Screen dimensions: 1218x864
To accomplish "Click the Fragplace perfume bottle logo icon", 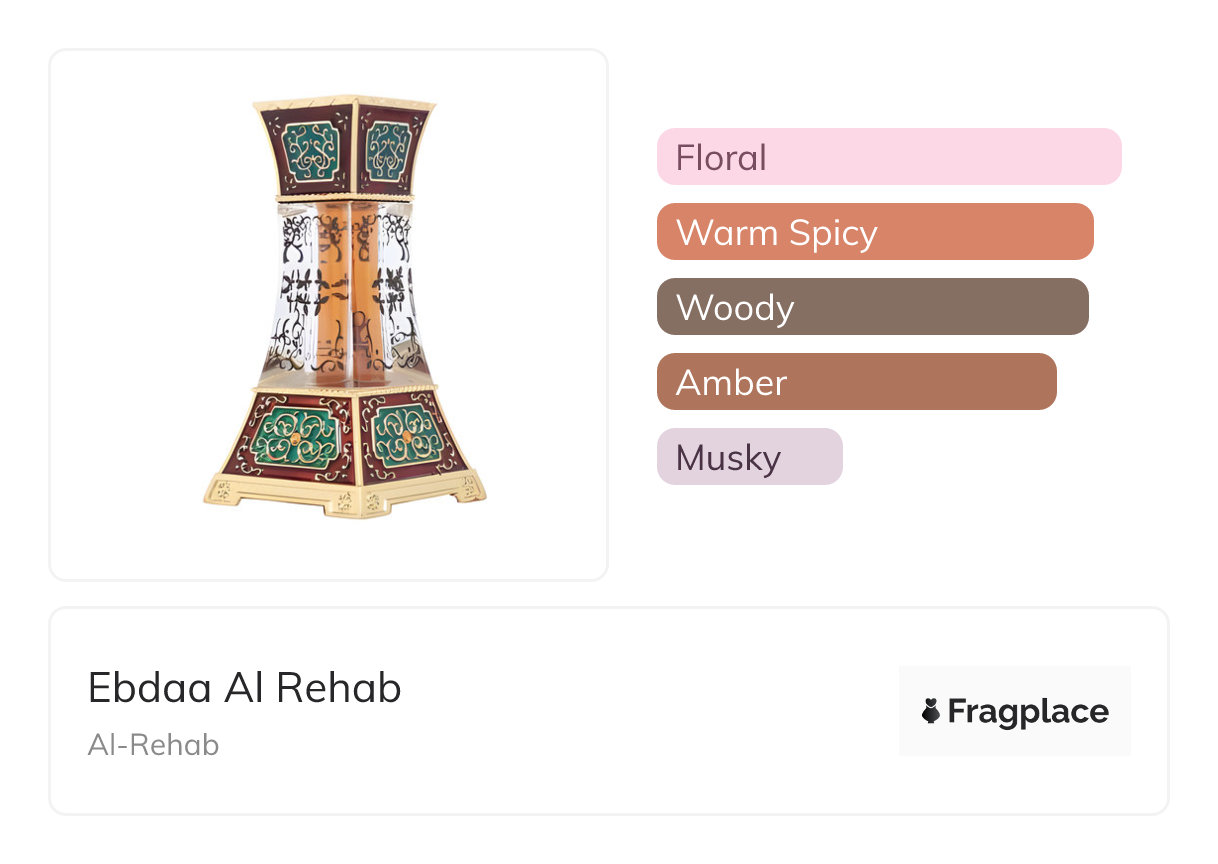I will 931,711.
